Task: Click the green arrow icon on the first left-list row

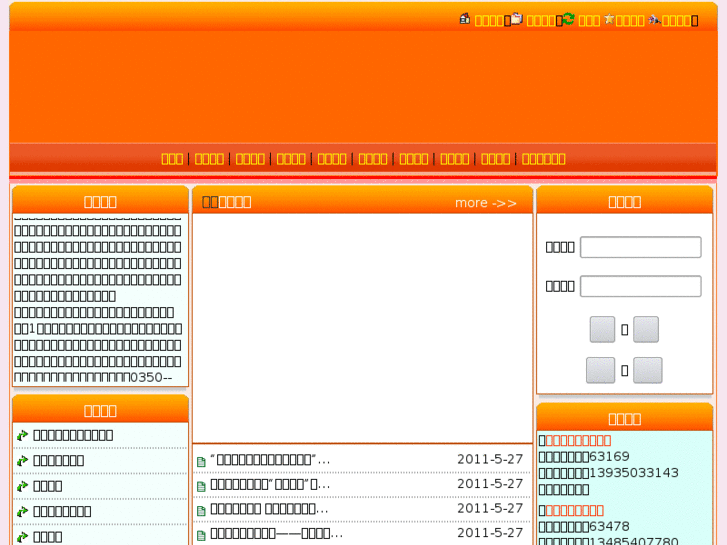Action: click(22, 435)
